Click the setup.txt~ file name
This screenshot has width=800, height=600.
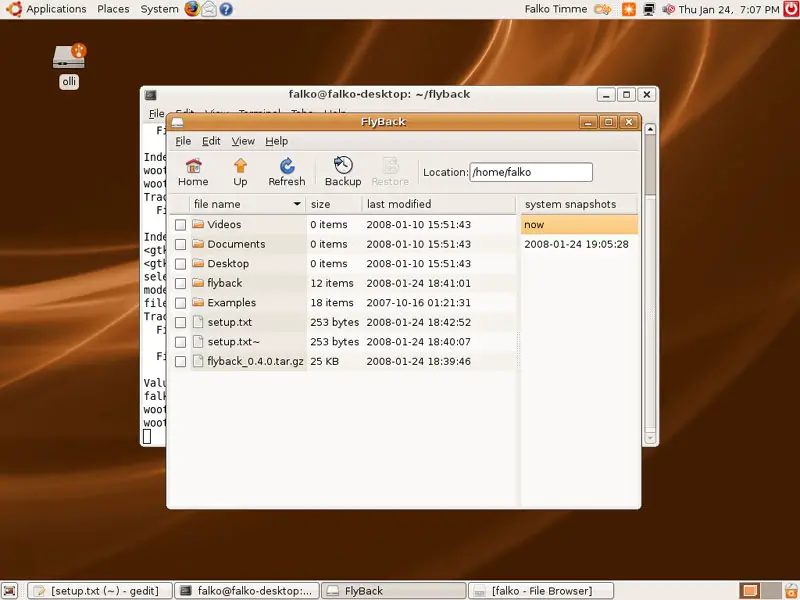pyautogui.click(x=234, y=342)
